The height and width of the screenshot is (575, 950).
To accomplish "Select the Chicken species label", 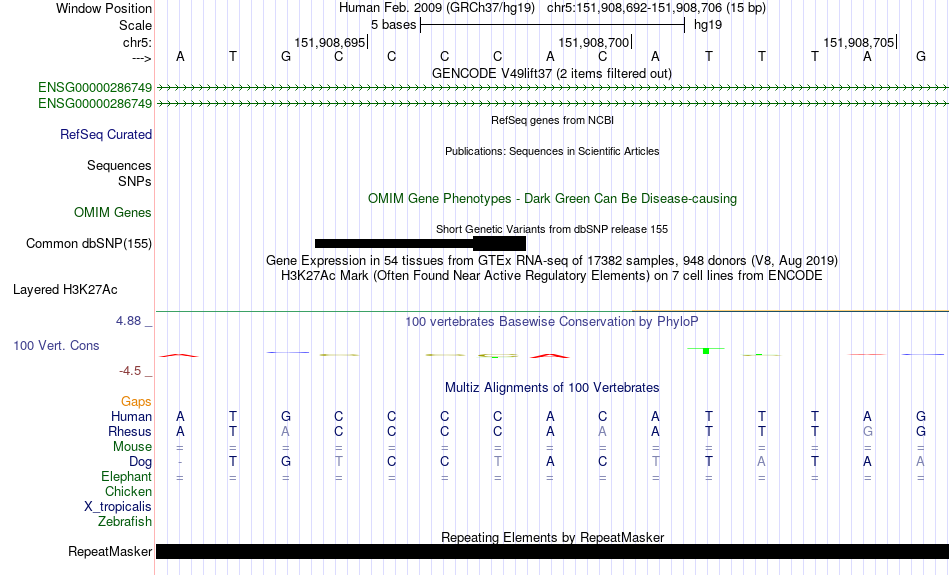I will pyautogui.click(x=128, y=491).
